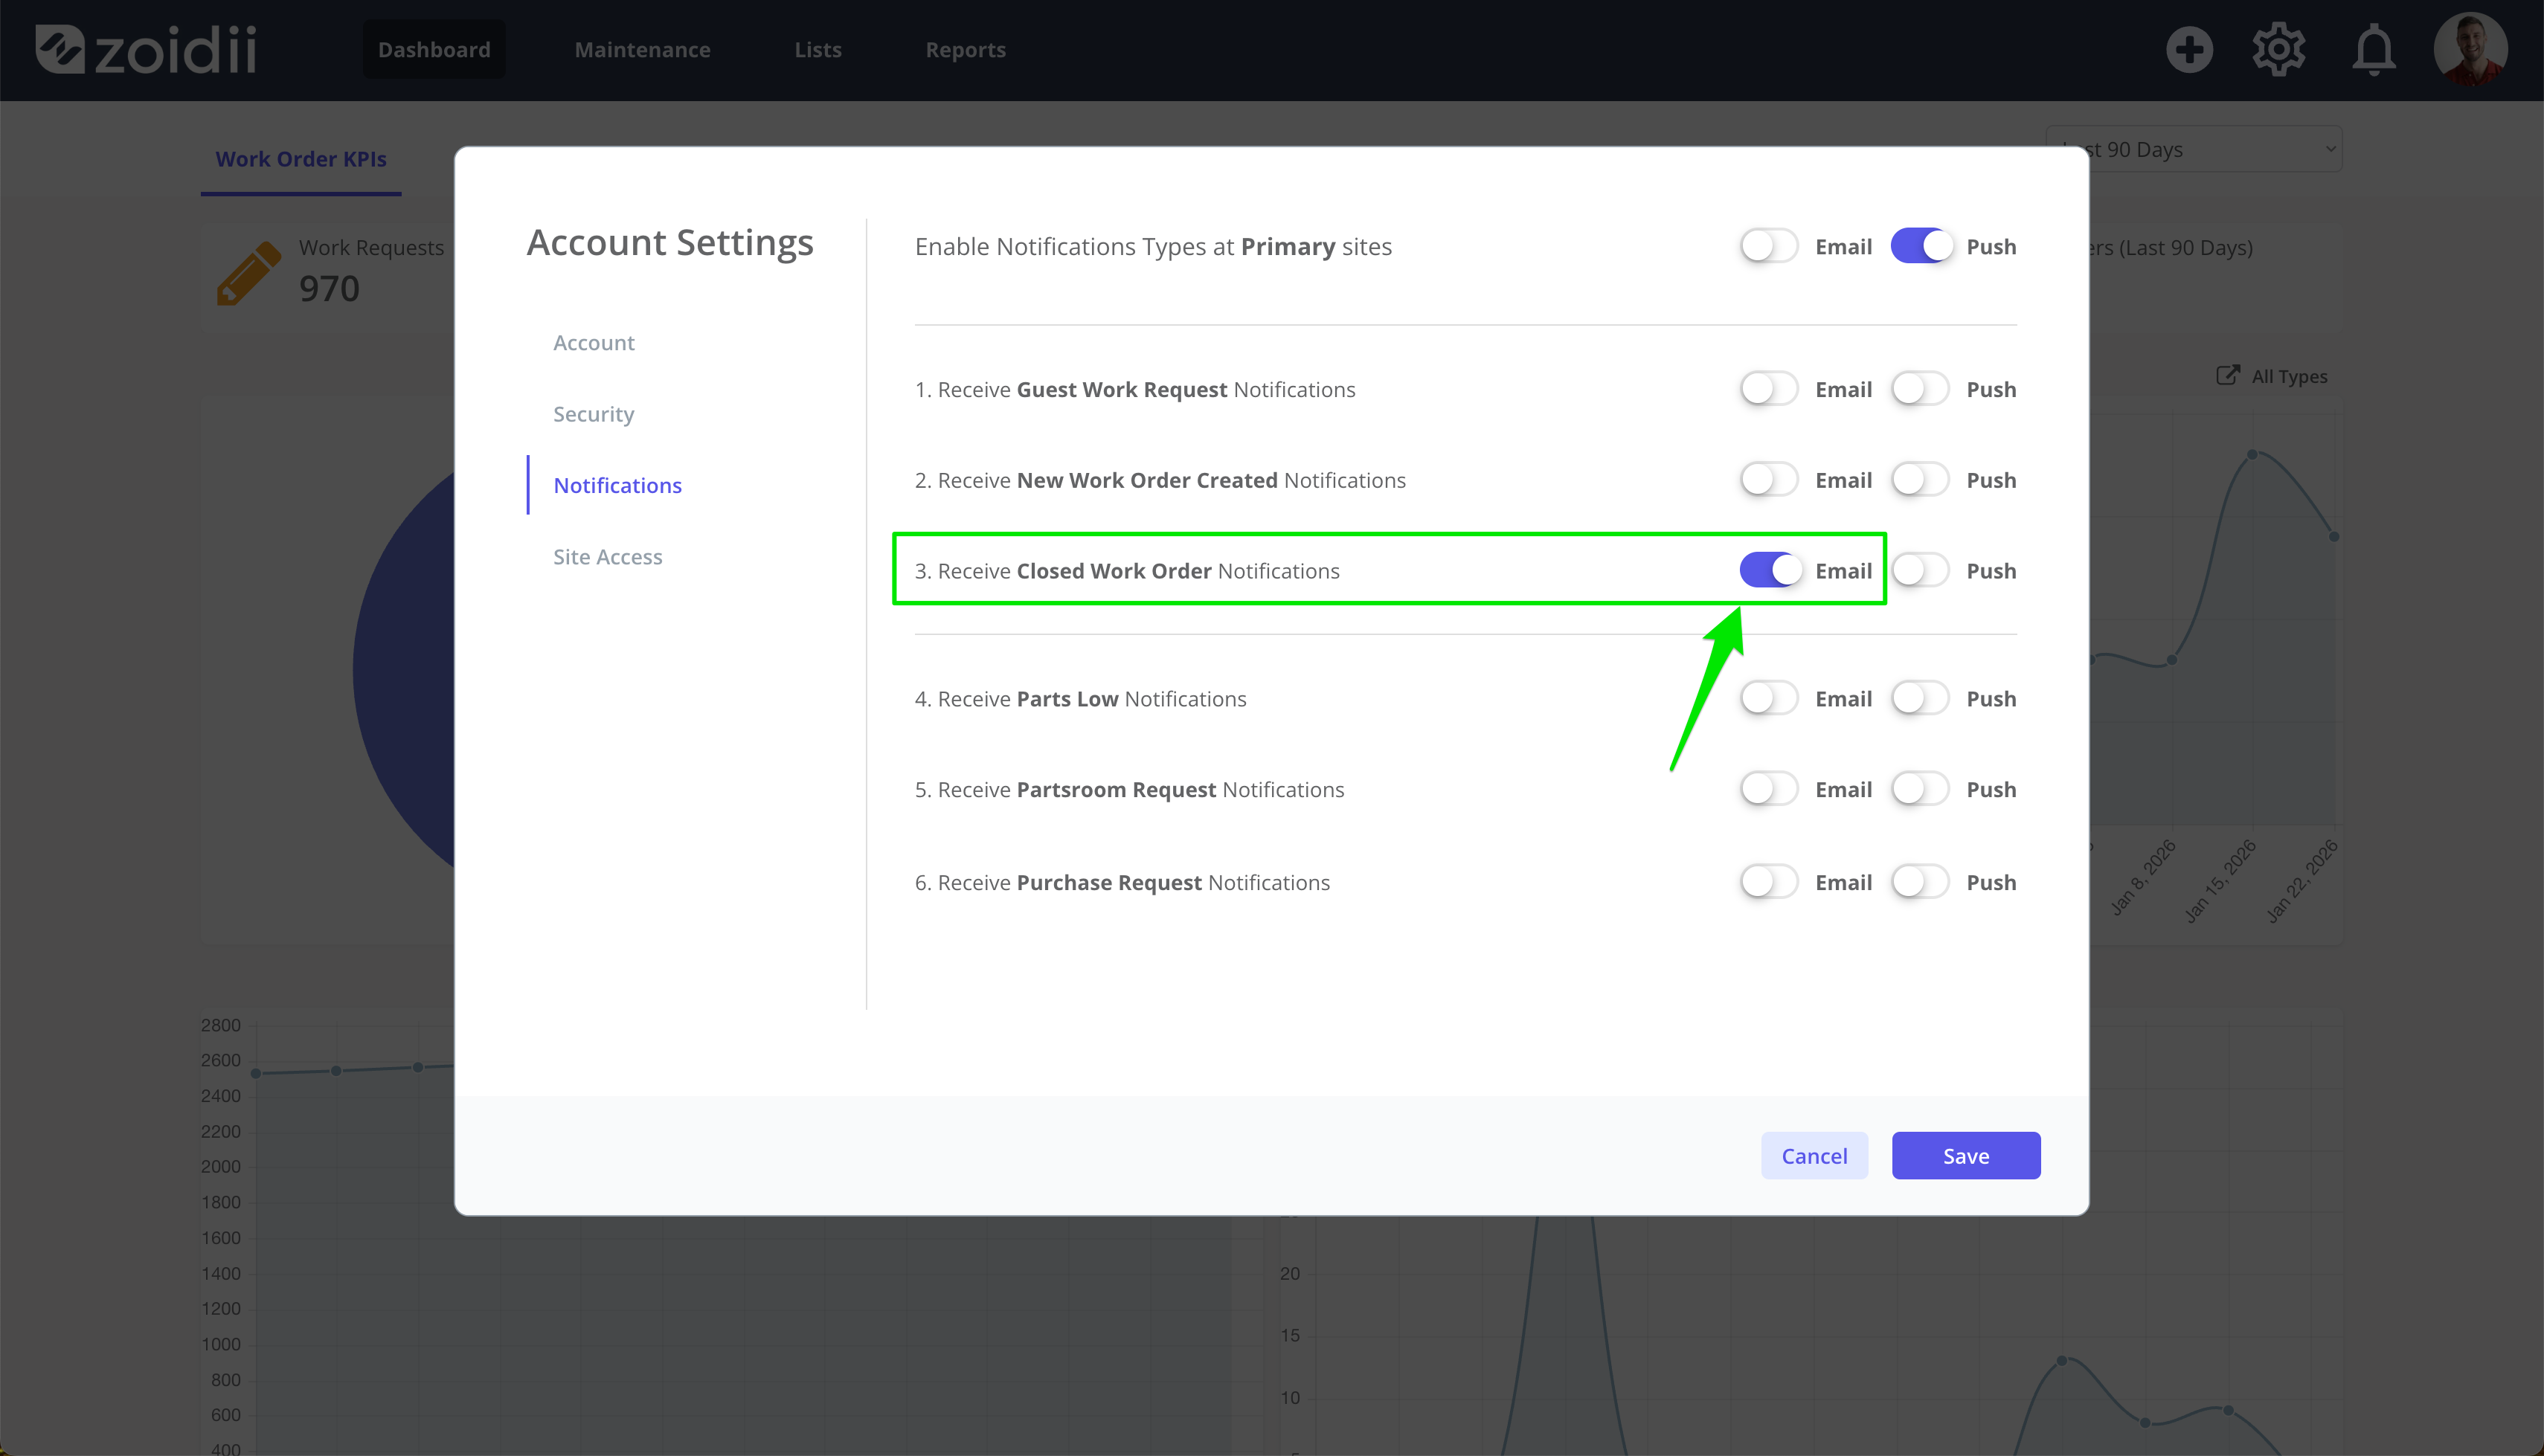
Task: Open the notifications bell icon
Action: (2373, 51)
